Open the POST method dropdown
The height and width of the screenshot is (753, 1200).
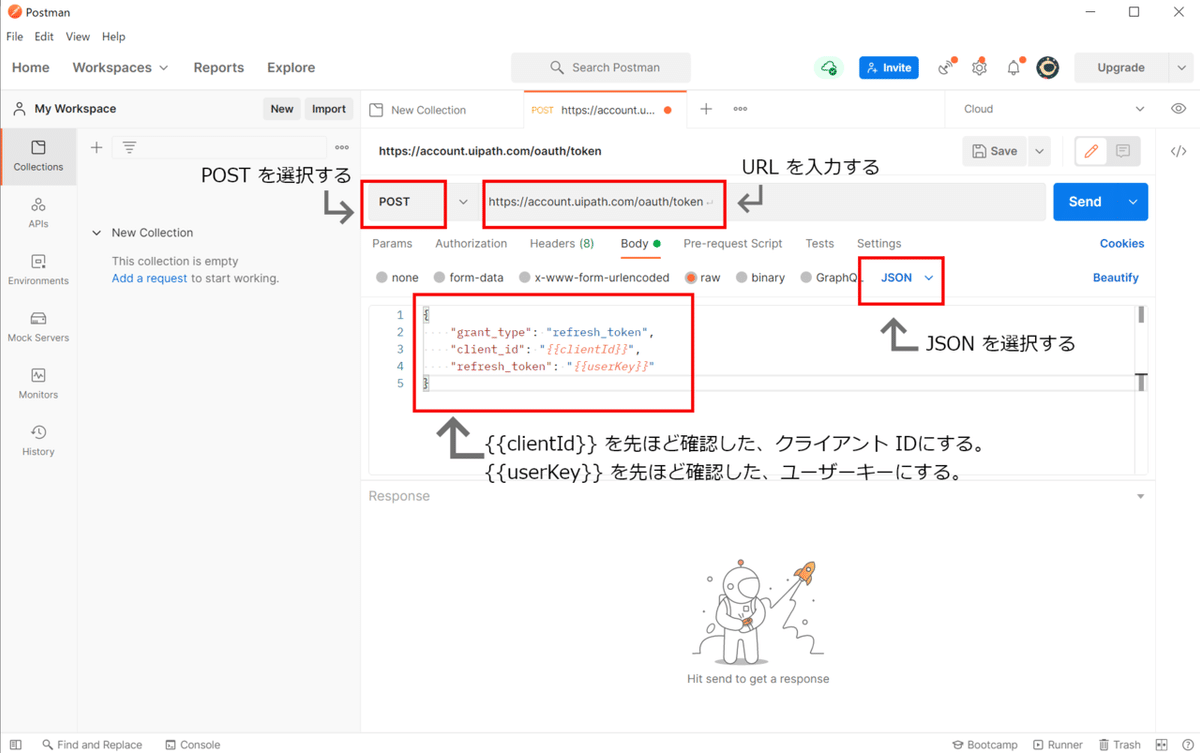click(x=463, y=202)
